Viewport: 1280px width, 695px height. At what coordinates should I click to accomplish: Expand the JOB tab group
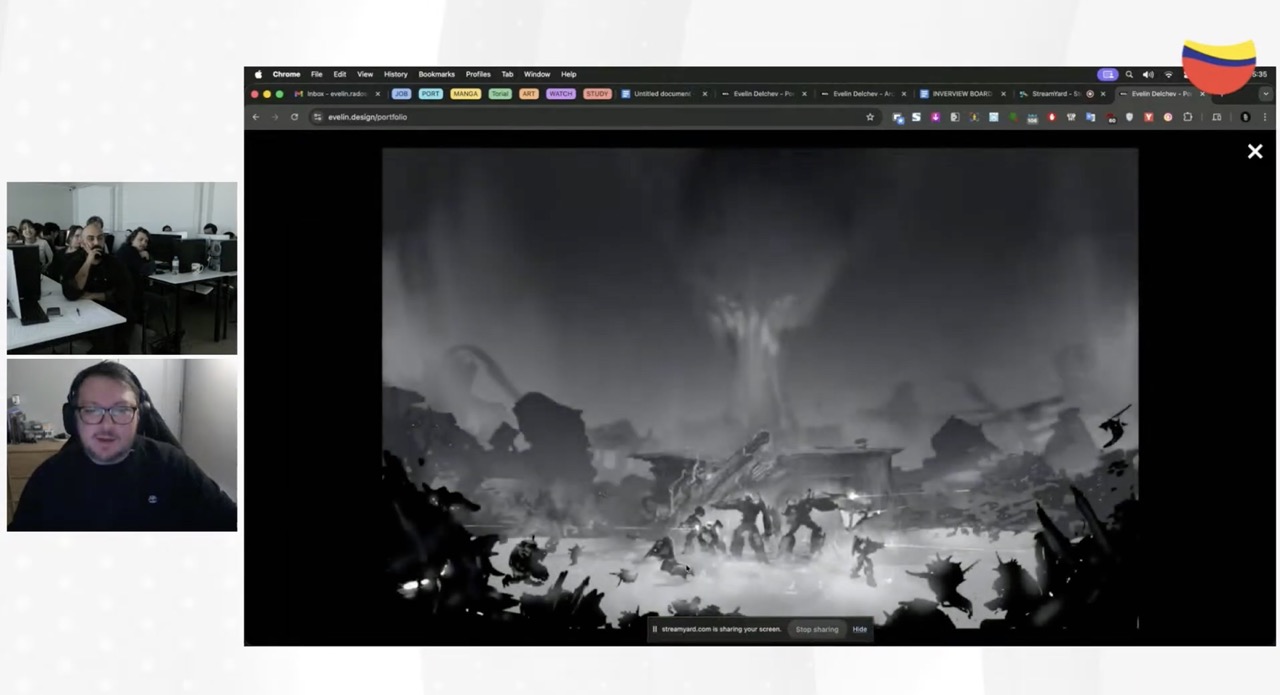click(x=401, y=94)
